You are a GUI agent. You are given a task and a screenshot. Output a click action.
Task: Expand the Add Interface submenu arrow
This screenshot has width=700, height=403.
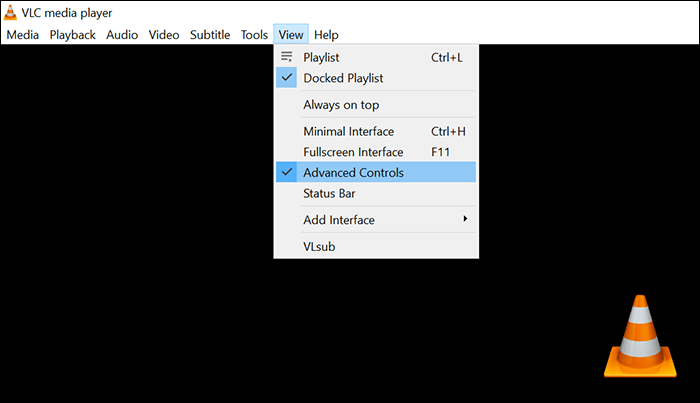pos(465,219)
